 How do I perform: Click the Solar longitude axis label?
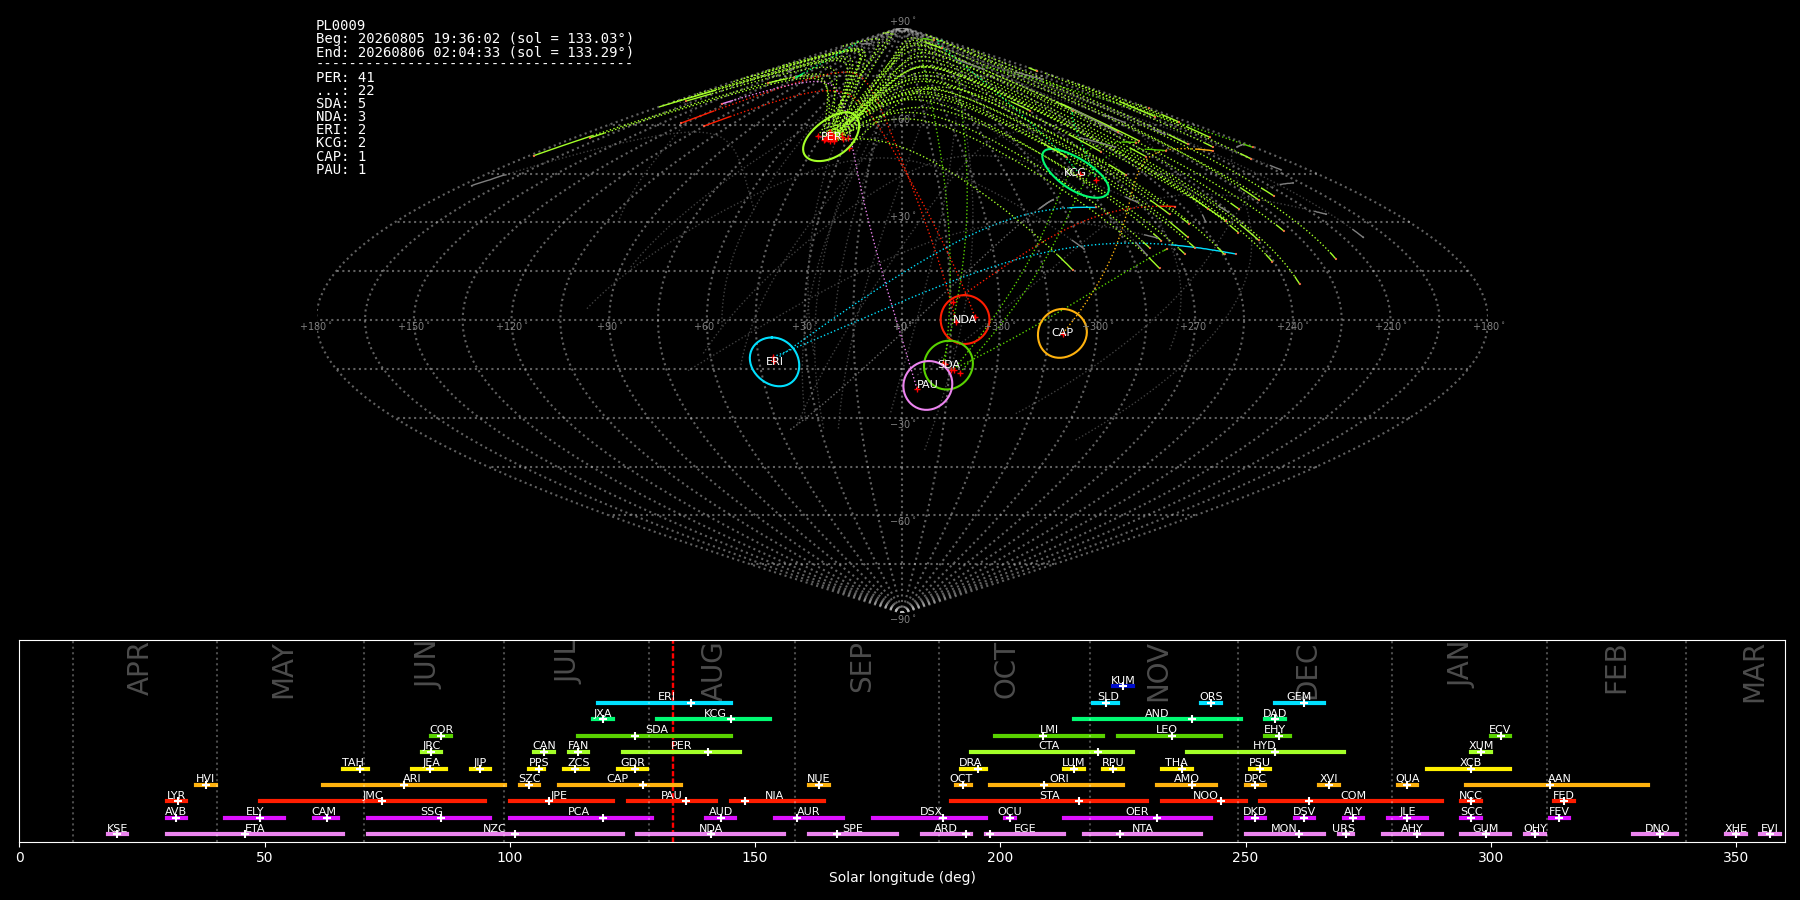(x=902, y=877)
